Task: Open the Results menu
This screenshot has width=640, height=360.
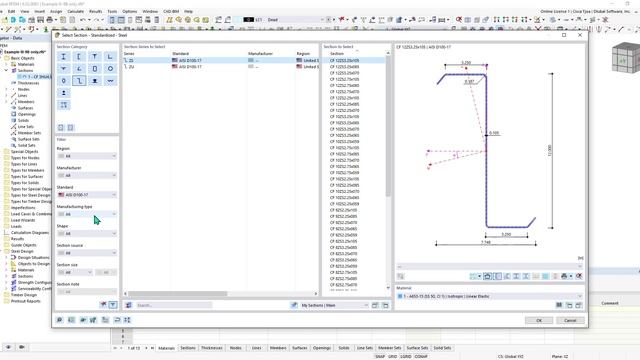Action: (x=96, y=11)
